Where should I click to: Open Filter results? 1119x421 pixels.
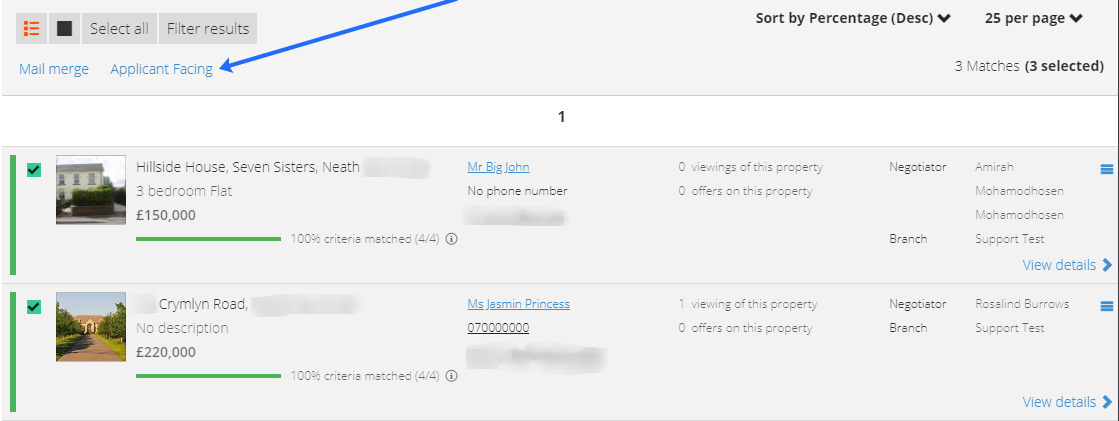[x=208, y=29]
